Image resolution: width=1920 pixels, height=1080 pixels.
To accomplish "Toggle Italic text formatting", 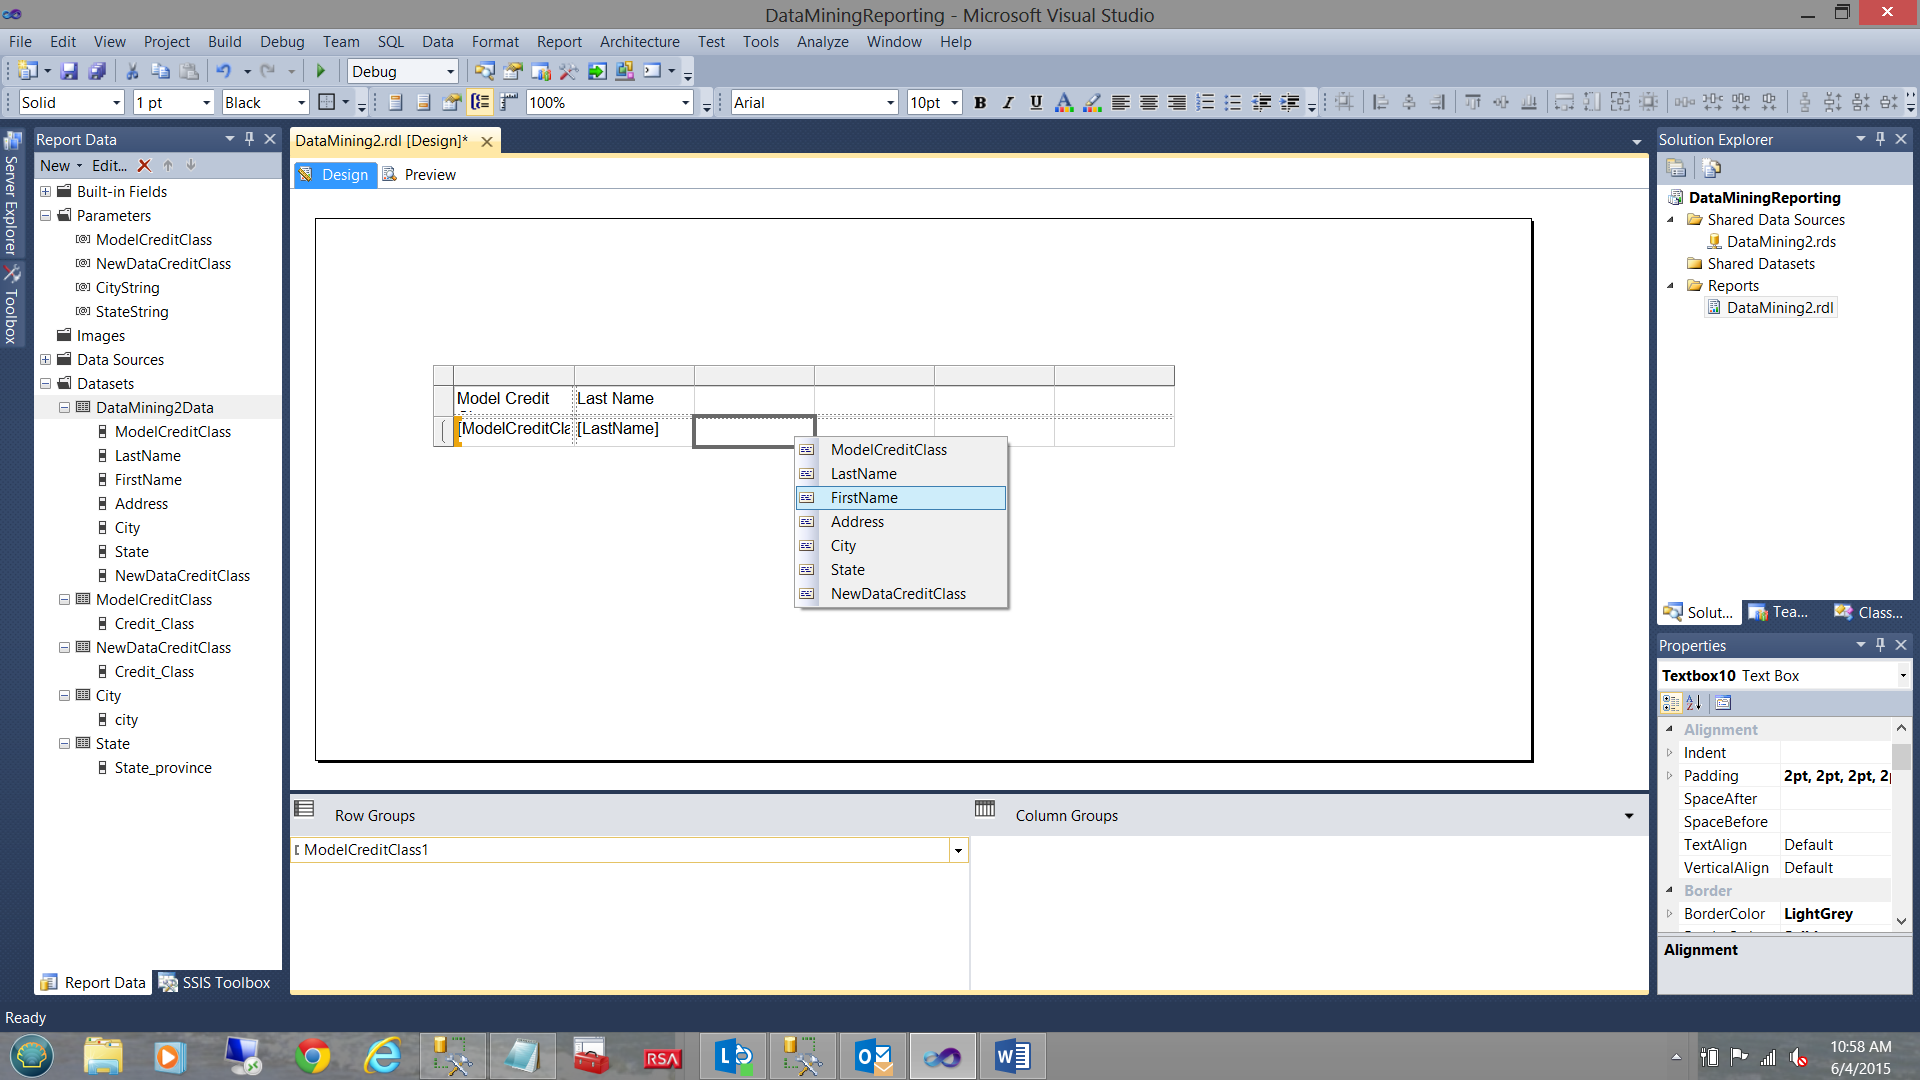I will [x=1008, y=102].
